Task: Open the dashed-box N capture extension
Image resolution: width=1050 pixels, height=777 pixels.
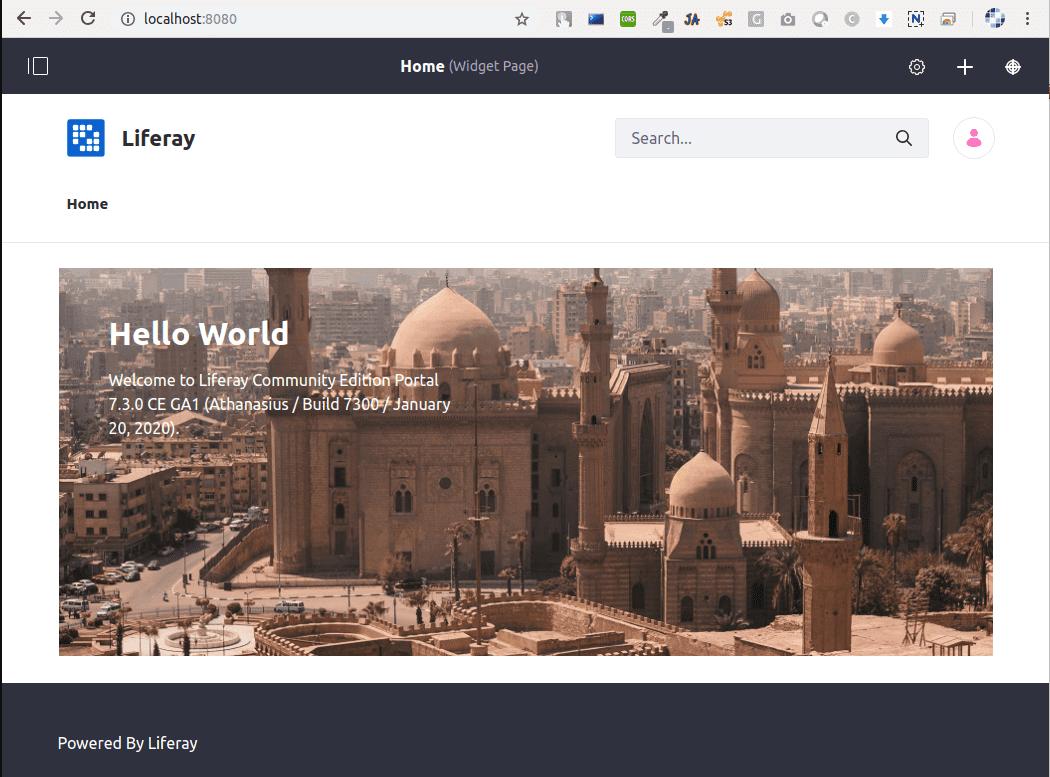Action: coord(915,19)
